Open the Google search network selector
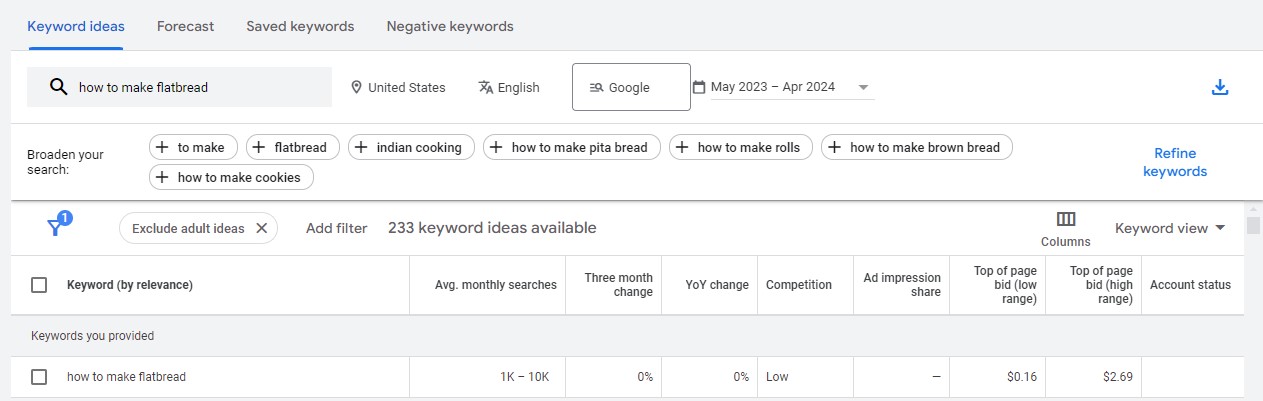 click(x=630, y=87)
